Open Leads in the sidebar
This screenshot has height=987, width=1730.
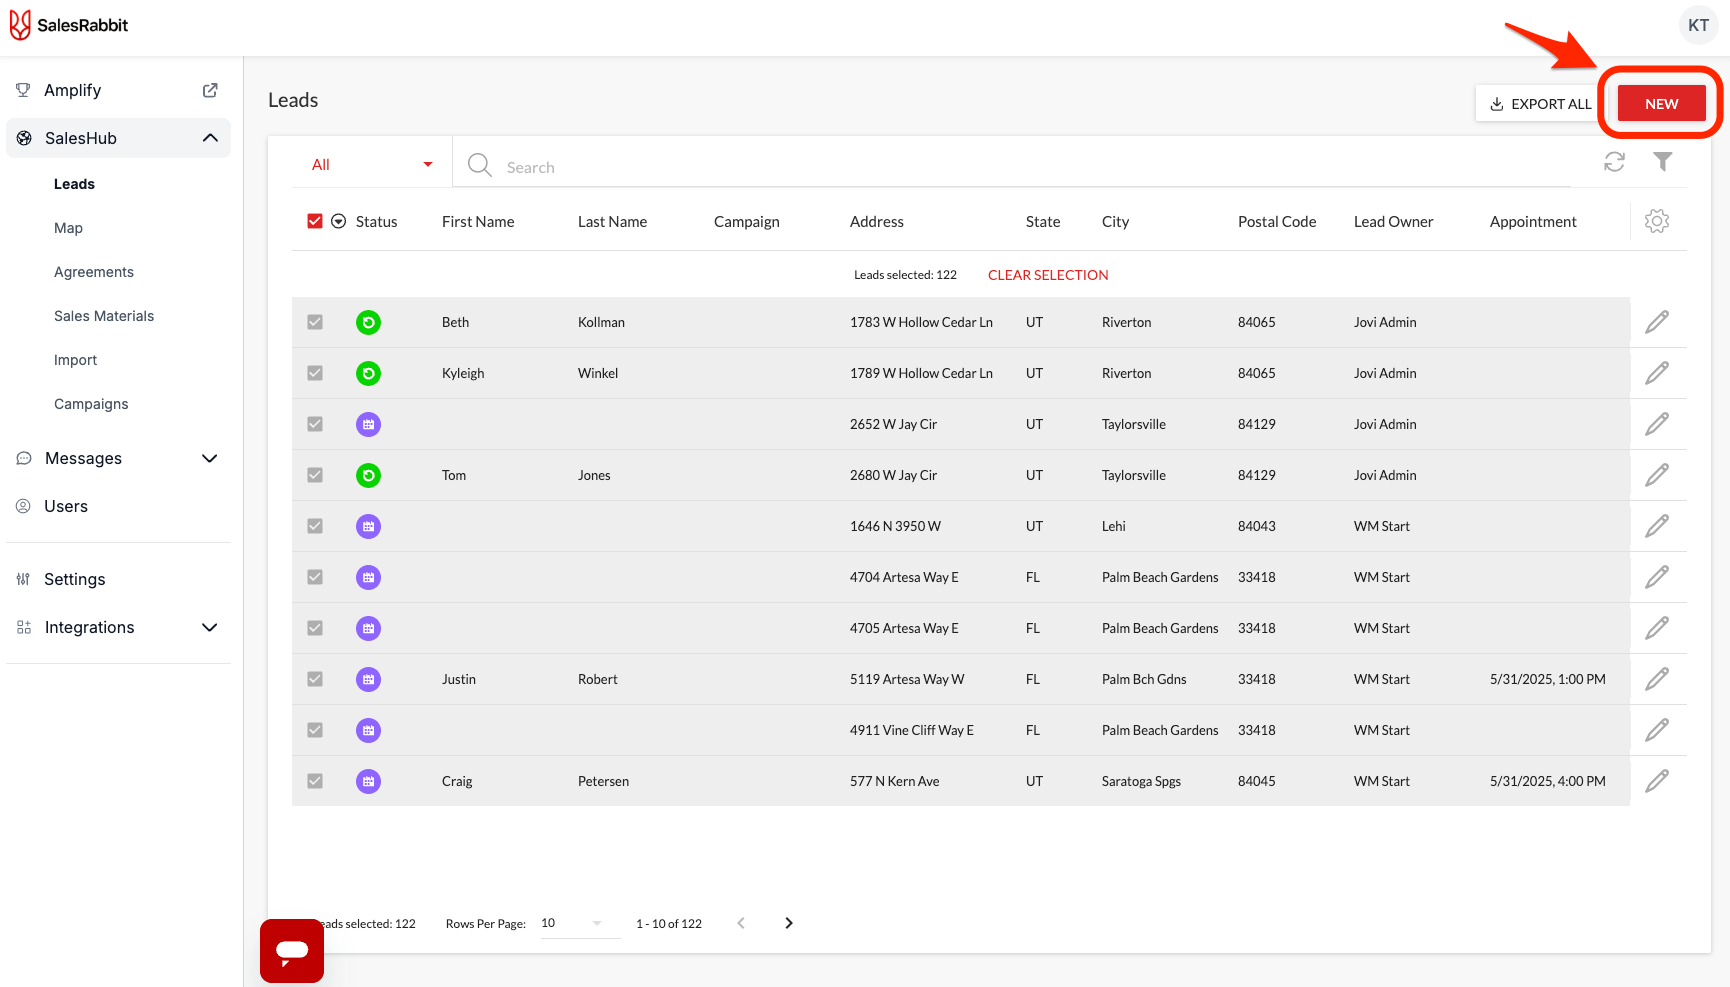(x=74, y=184)
